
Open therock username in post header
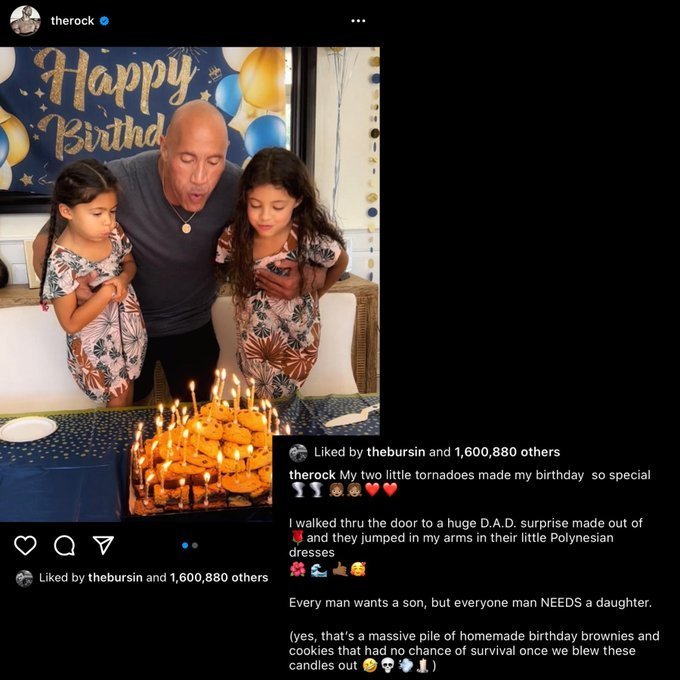tap(72, 21)
